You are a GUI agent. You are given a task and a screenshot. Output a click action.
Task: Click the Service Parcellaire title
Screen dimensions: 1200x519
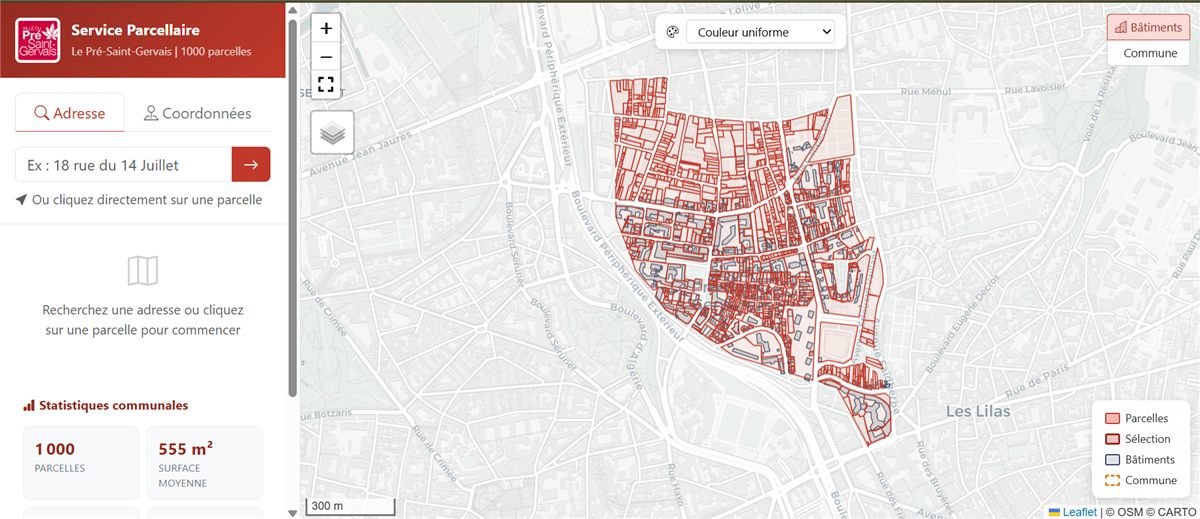tap(135, 30)
